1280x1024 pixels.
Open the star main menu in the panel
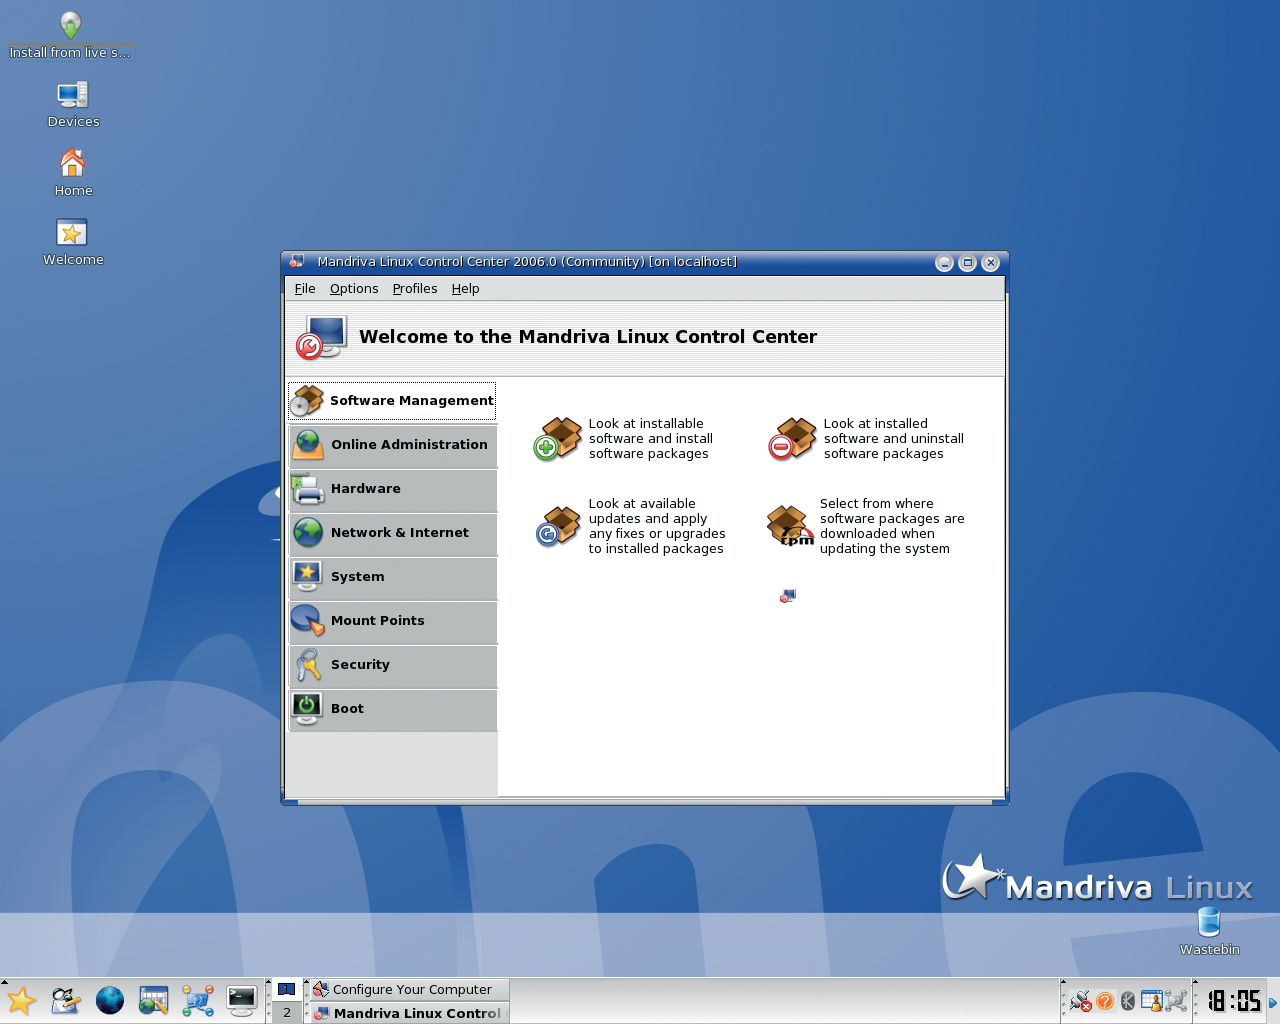pyautogui.click(x=21, y=1001)
